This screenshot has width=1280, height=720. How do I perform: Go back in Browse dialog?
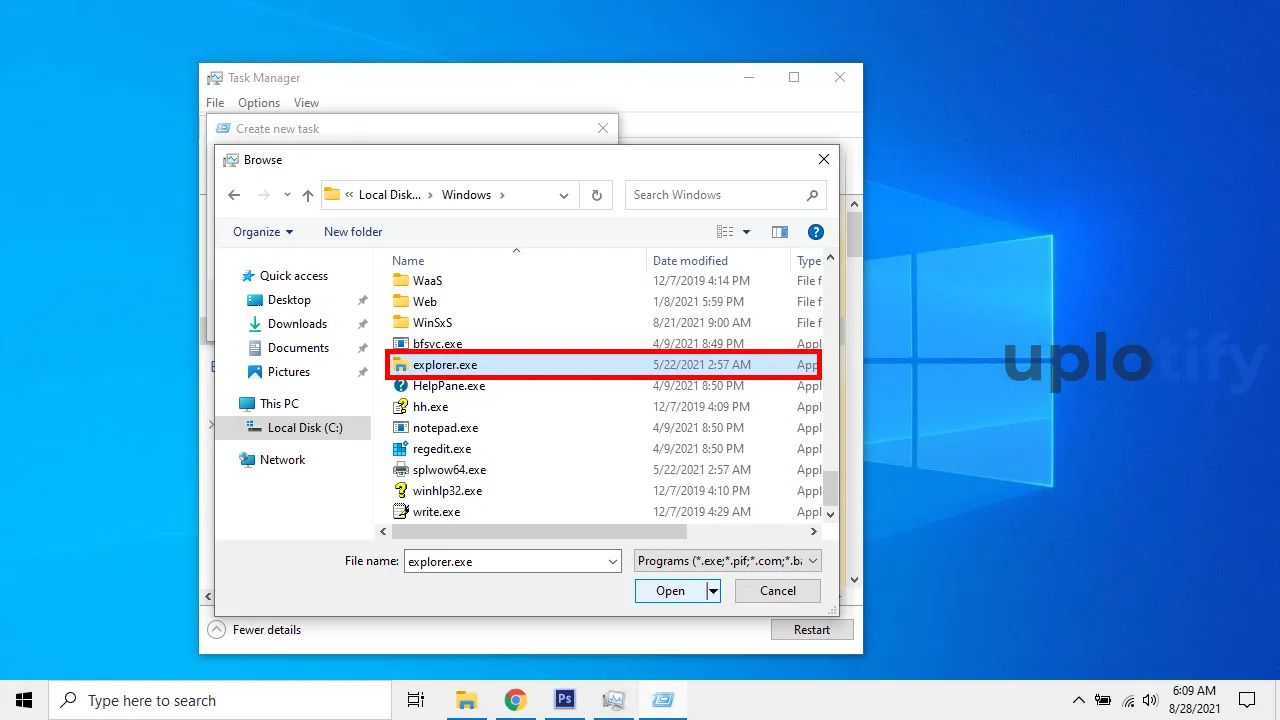point(234,195)
